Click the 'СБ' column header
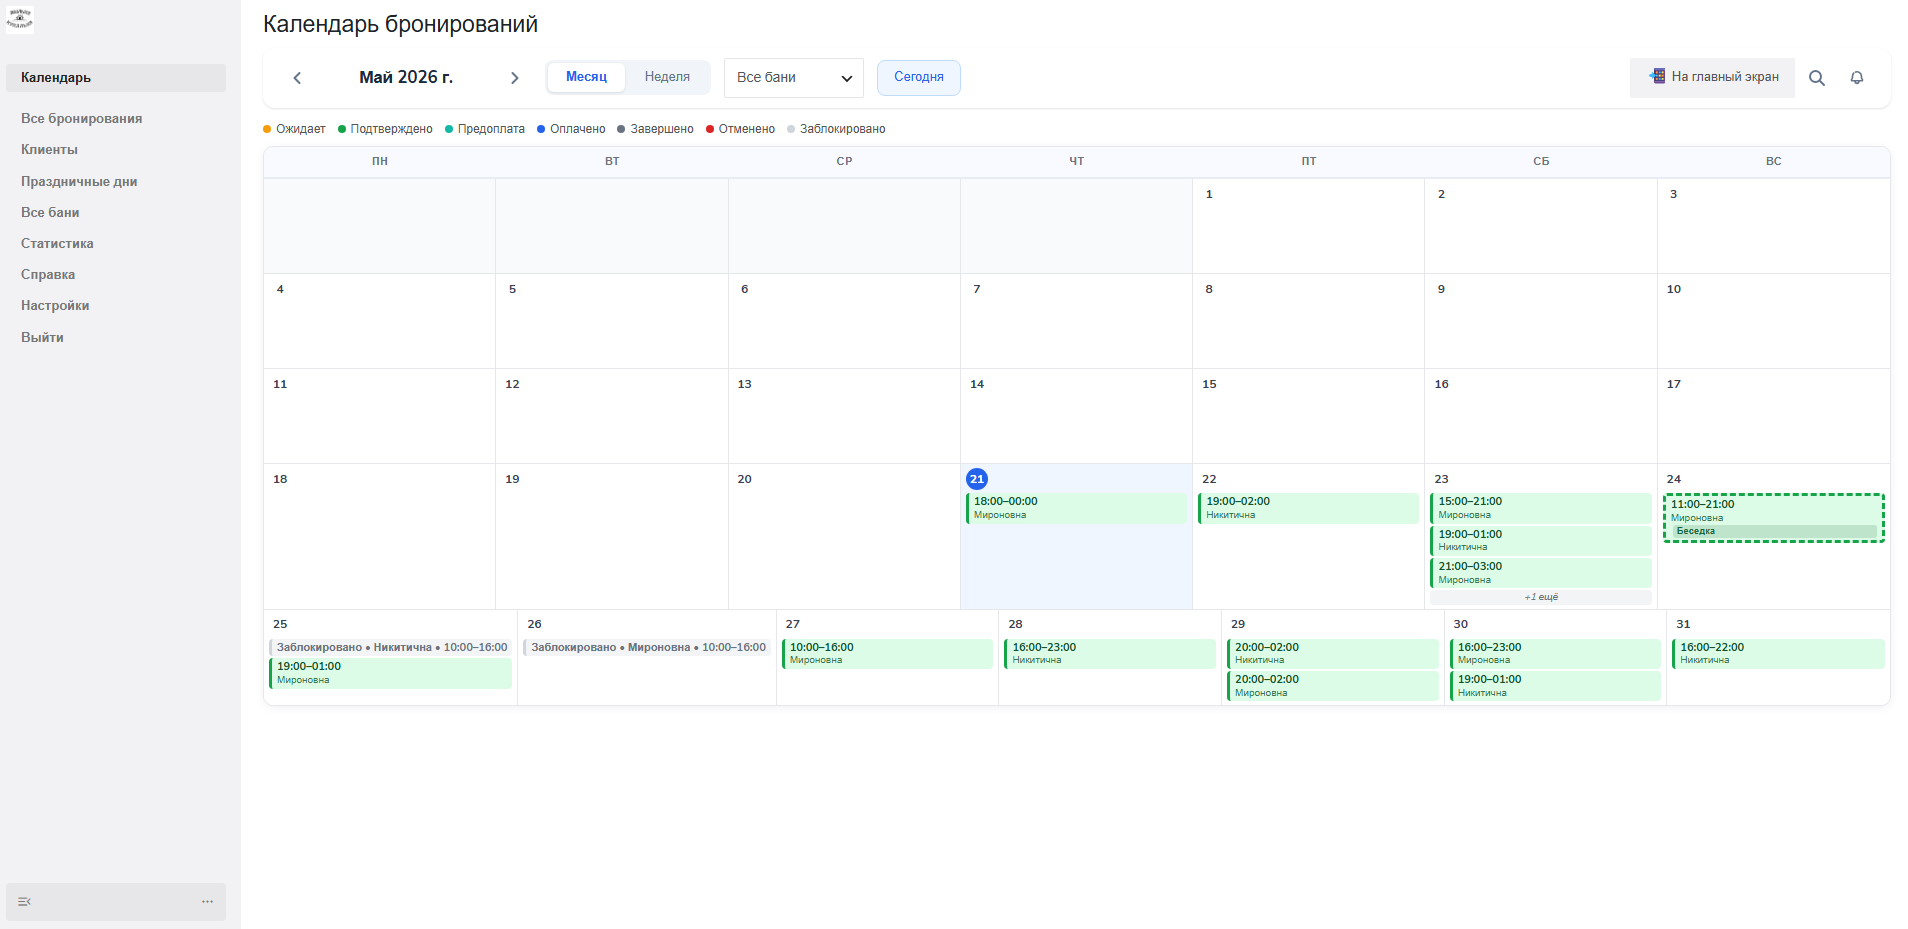Image resolution: width=1908 pixels, height=929 pixels. [1541, 161]
